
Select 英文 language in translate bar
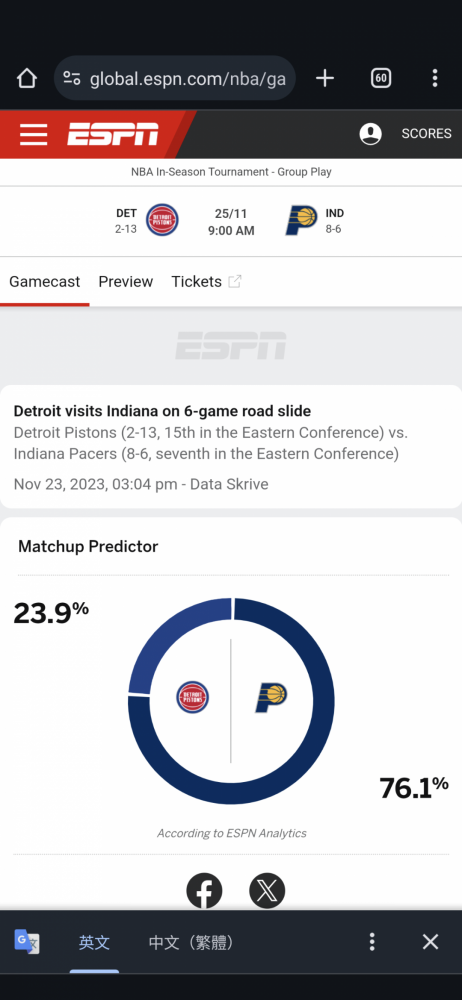94,942
